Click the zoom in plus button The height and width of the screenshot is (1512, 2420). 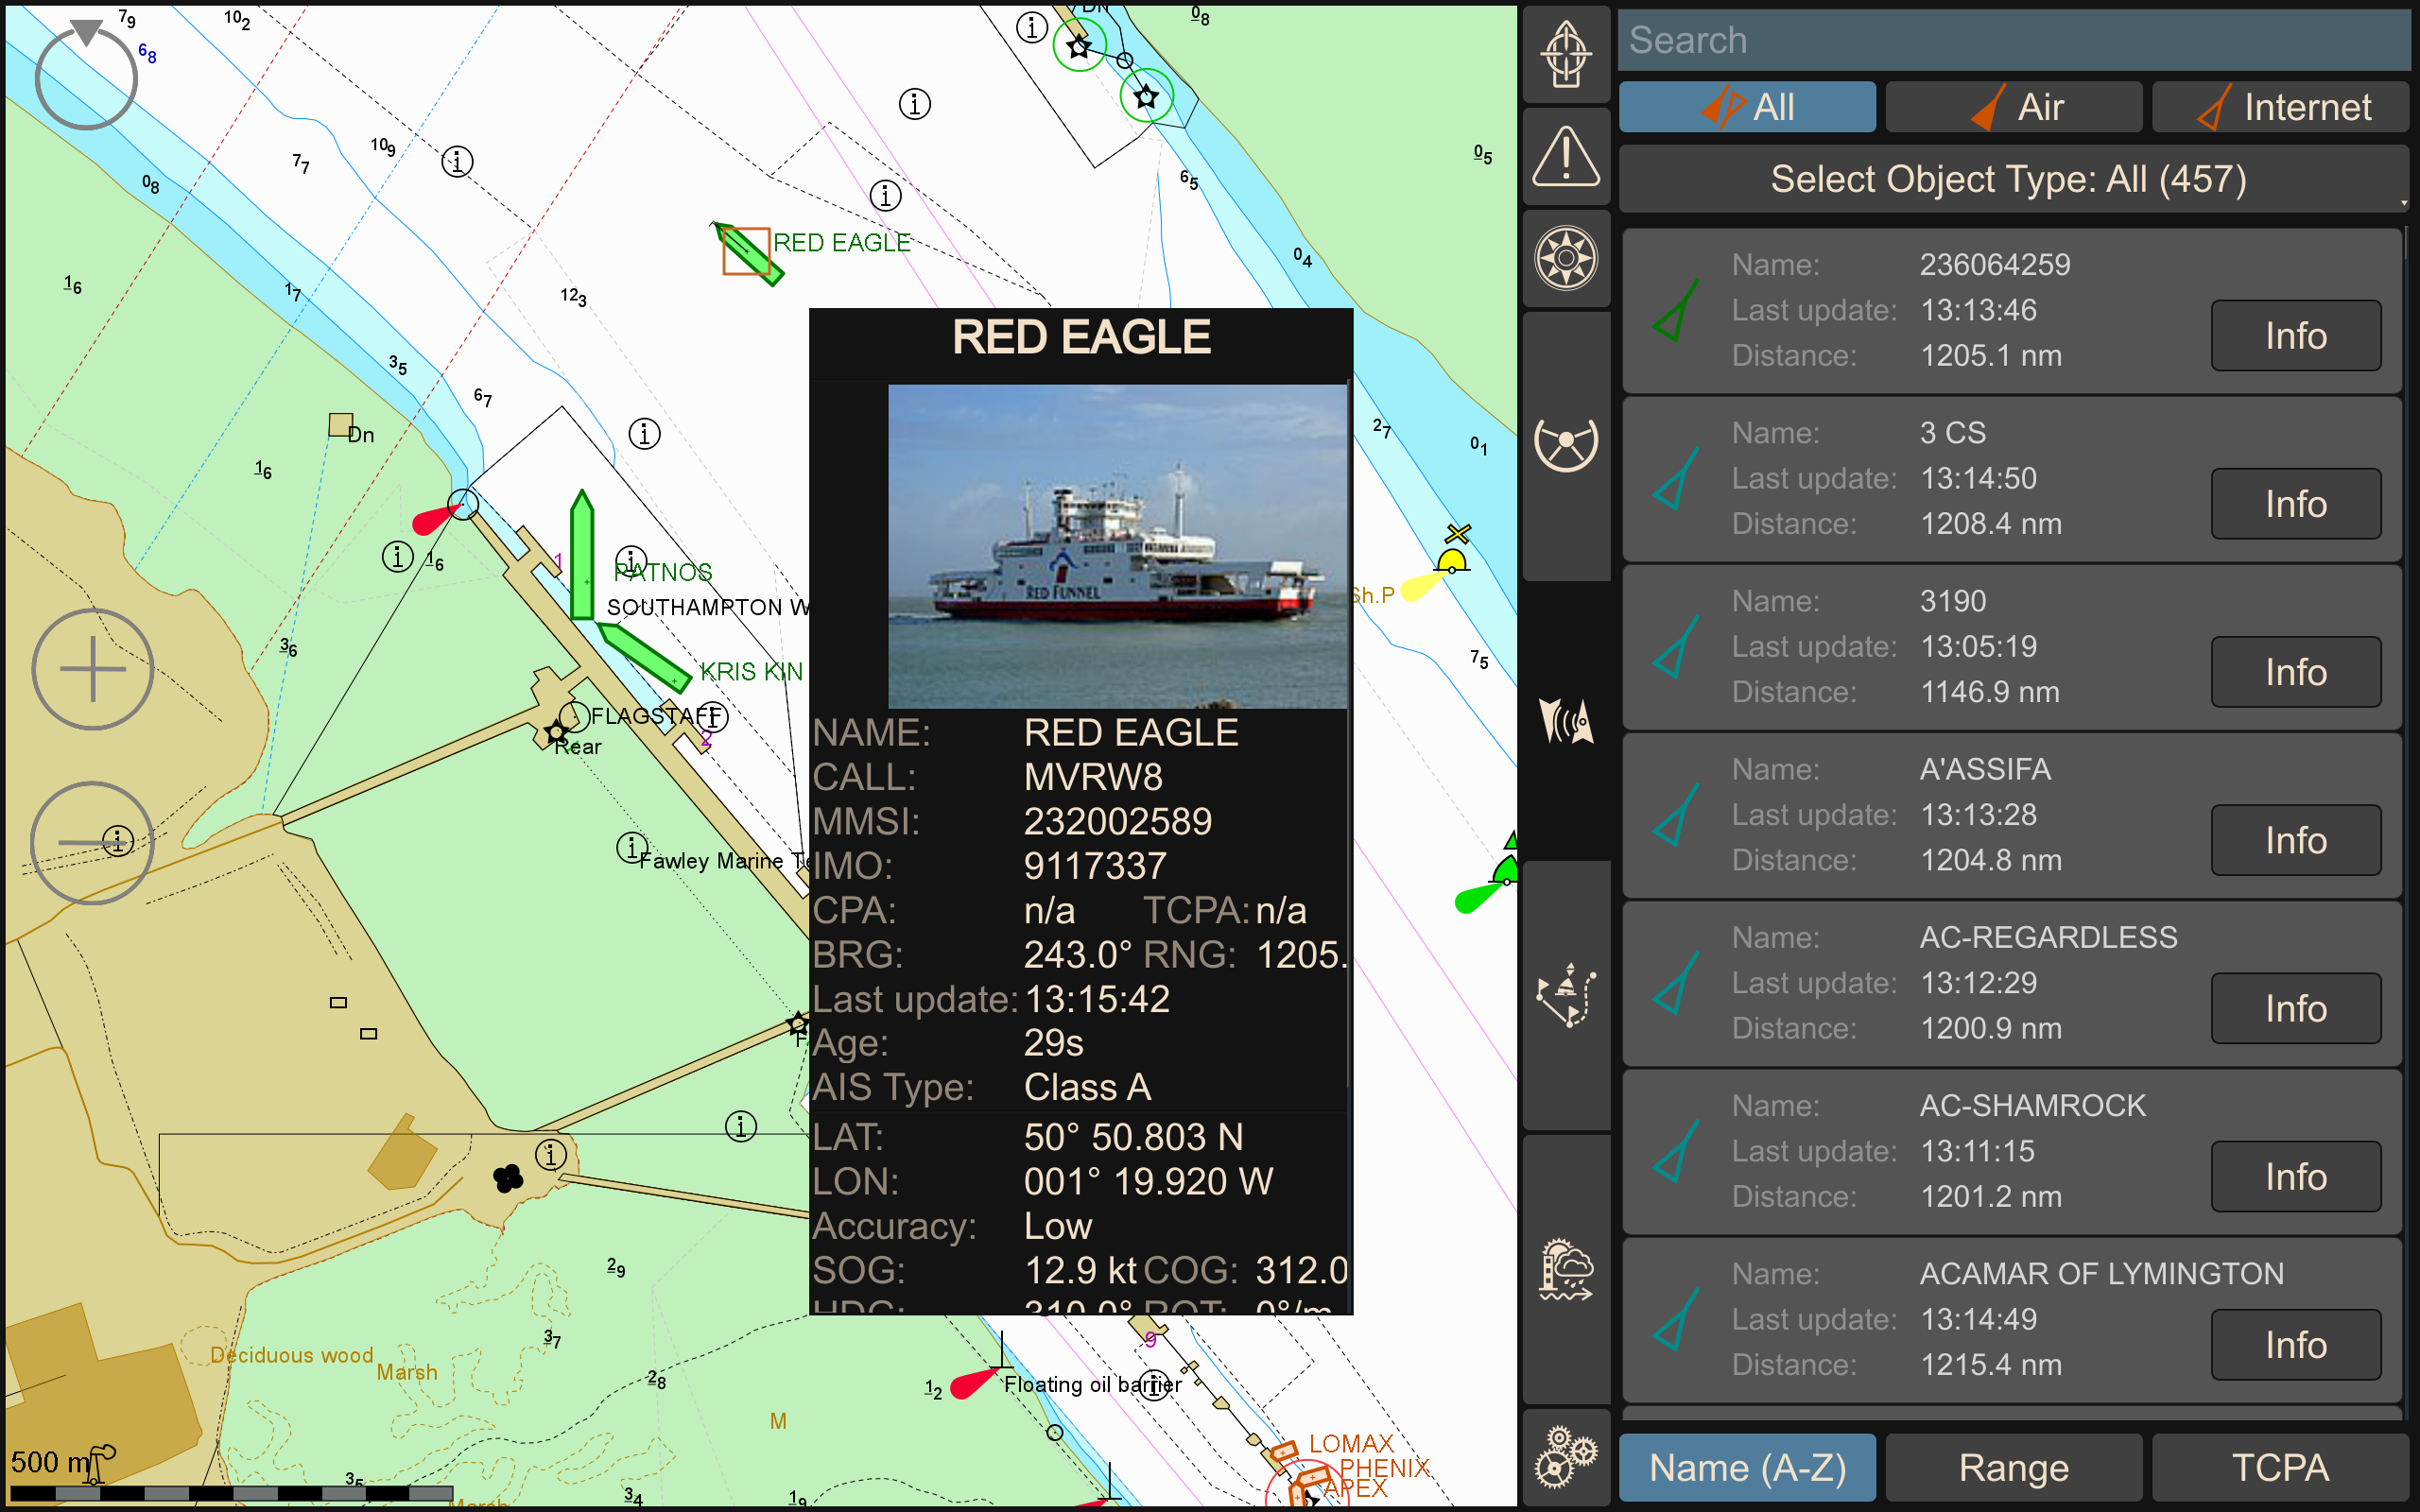pyautogui.click(x=92, y=669)
